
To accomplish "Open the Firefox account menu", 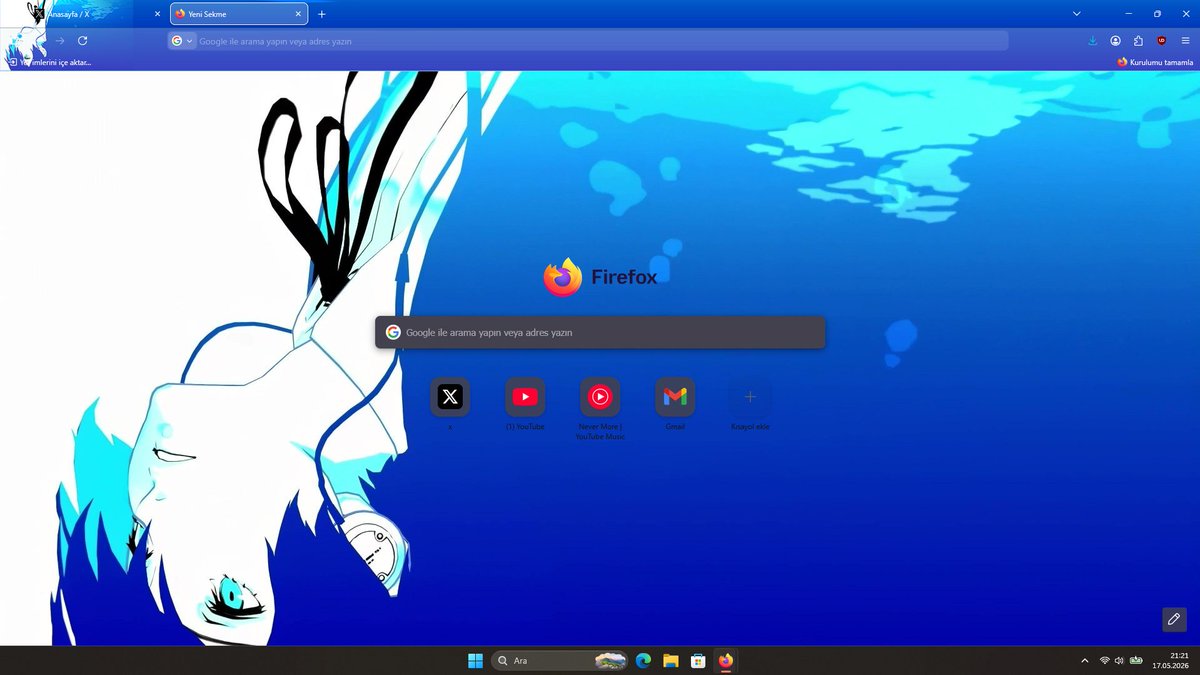I will coord(1115,41).
